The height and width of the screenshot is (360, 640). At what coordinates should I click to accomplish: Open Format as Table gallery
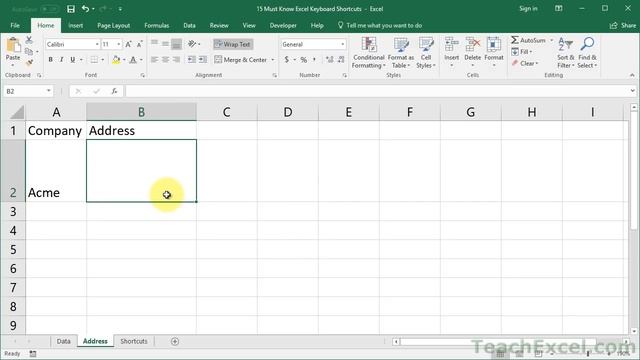click(400, 53)
